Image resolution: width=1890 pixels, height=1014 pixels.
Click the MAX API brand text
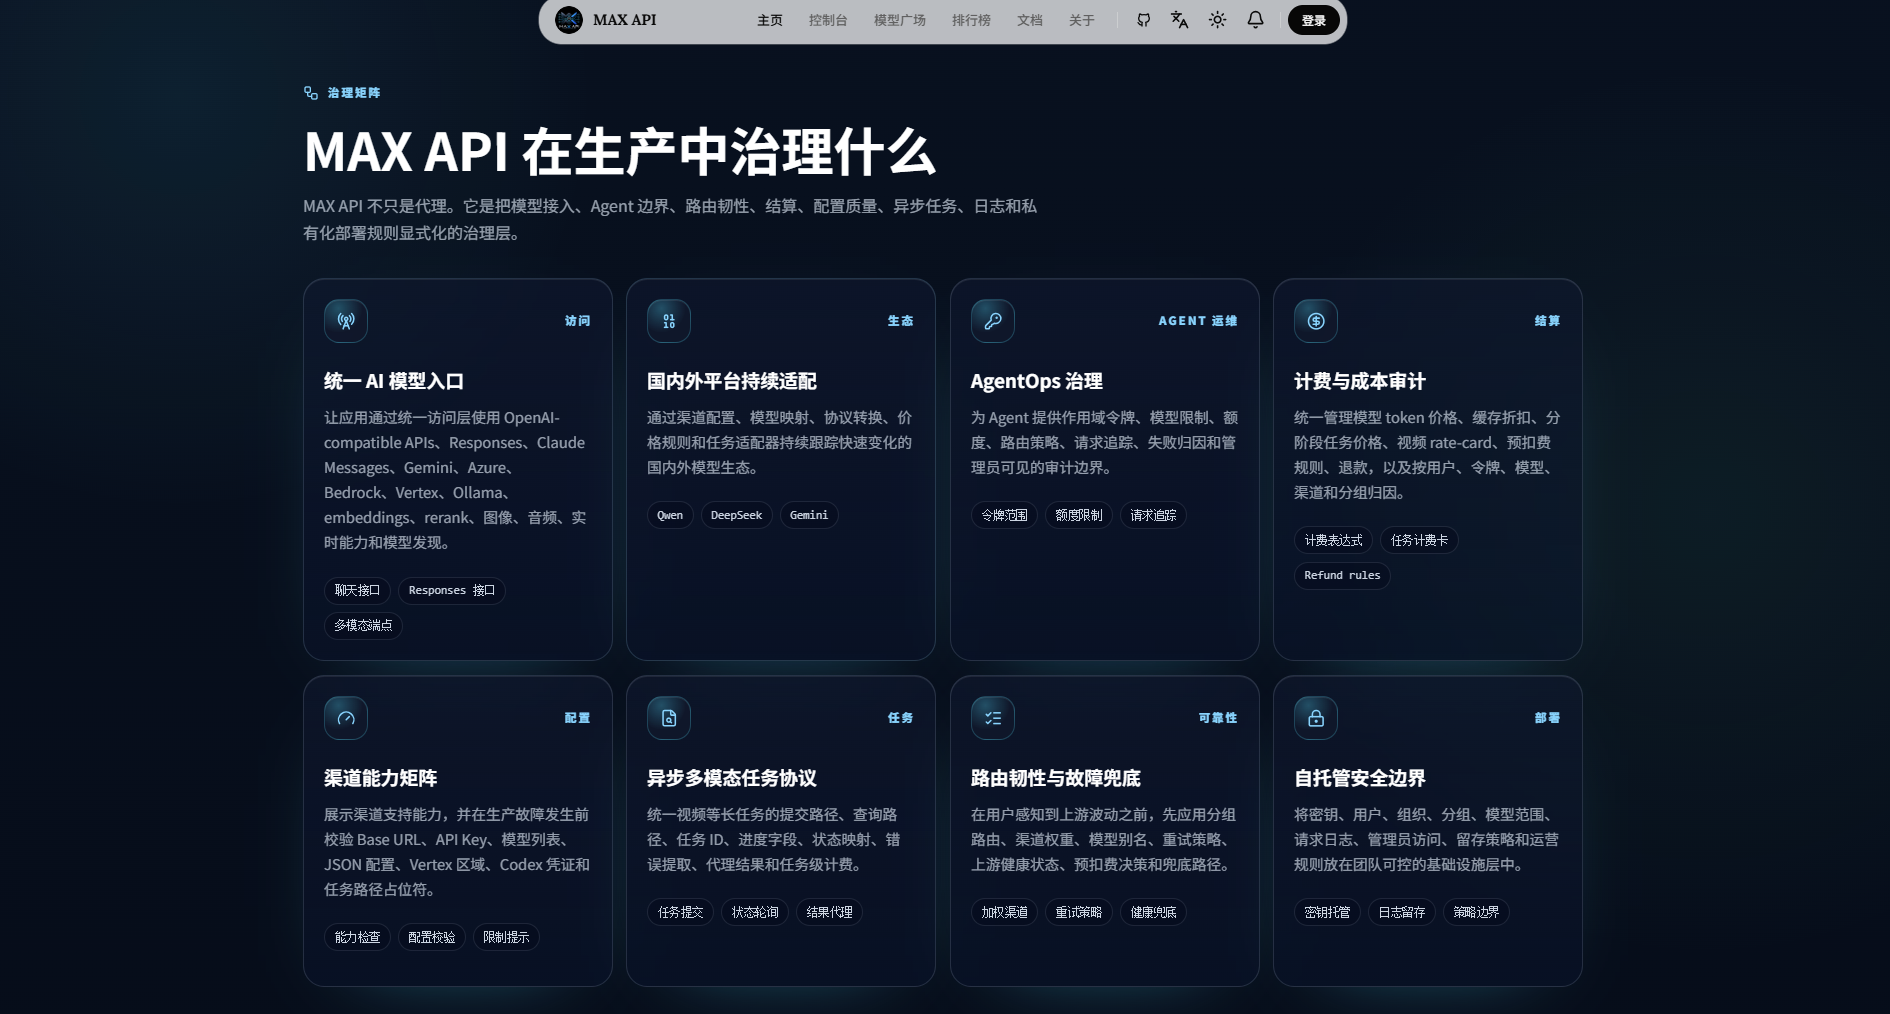[x=624, y=20]
